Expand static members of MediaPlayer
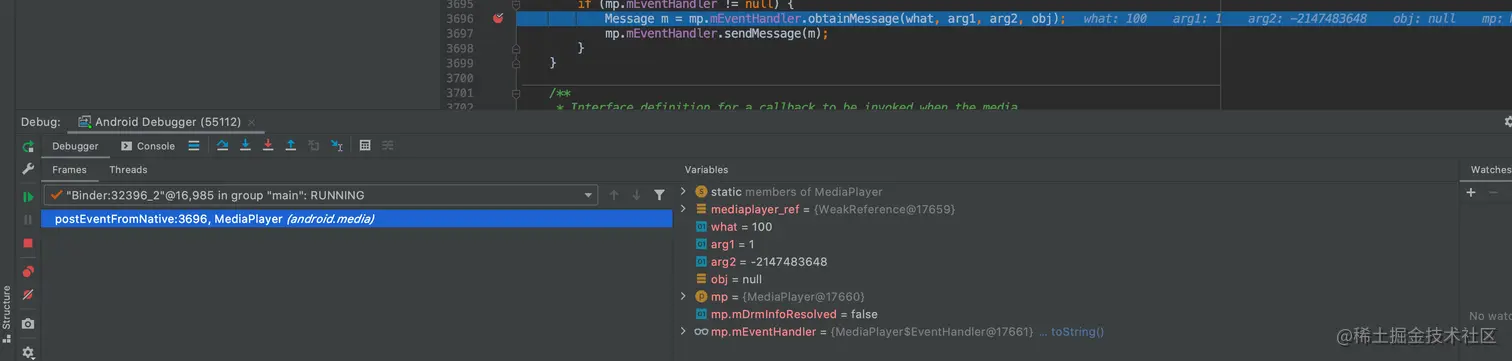 tap(684, 191)
